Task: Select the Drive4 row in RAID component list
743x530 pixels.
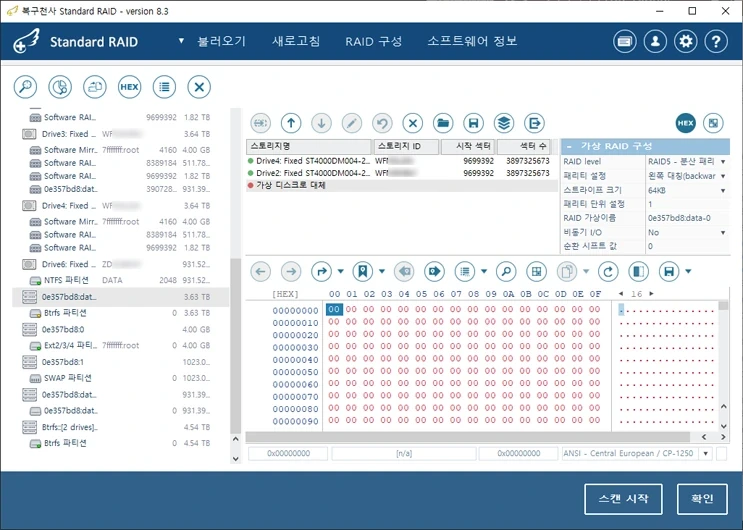Action: click(x=401, y=161)
